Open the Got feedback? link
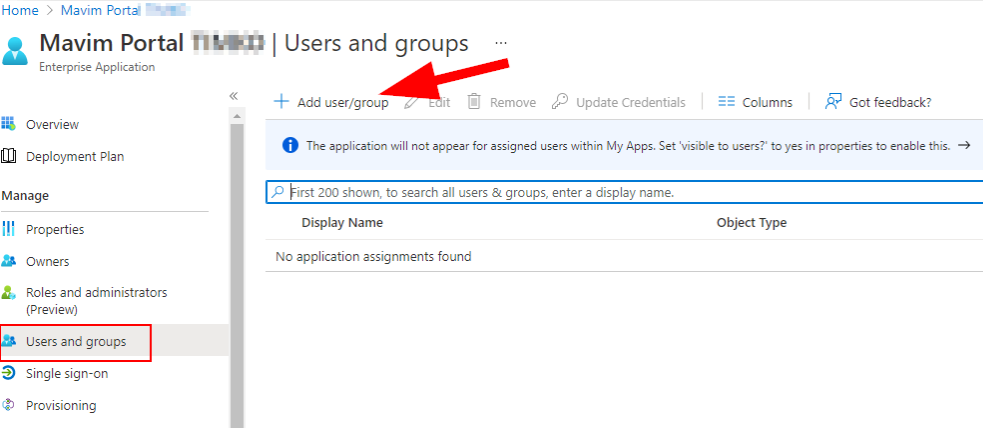The image size is (983, 428). tap(890, 102)
